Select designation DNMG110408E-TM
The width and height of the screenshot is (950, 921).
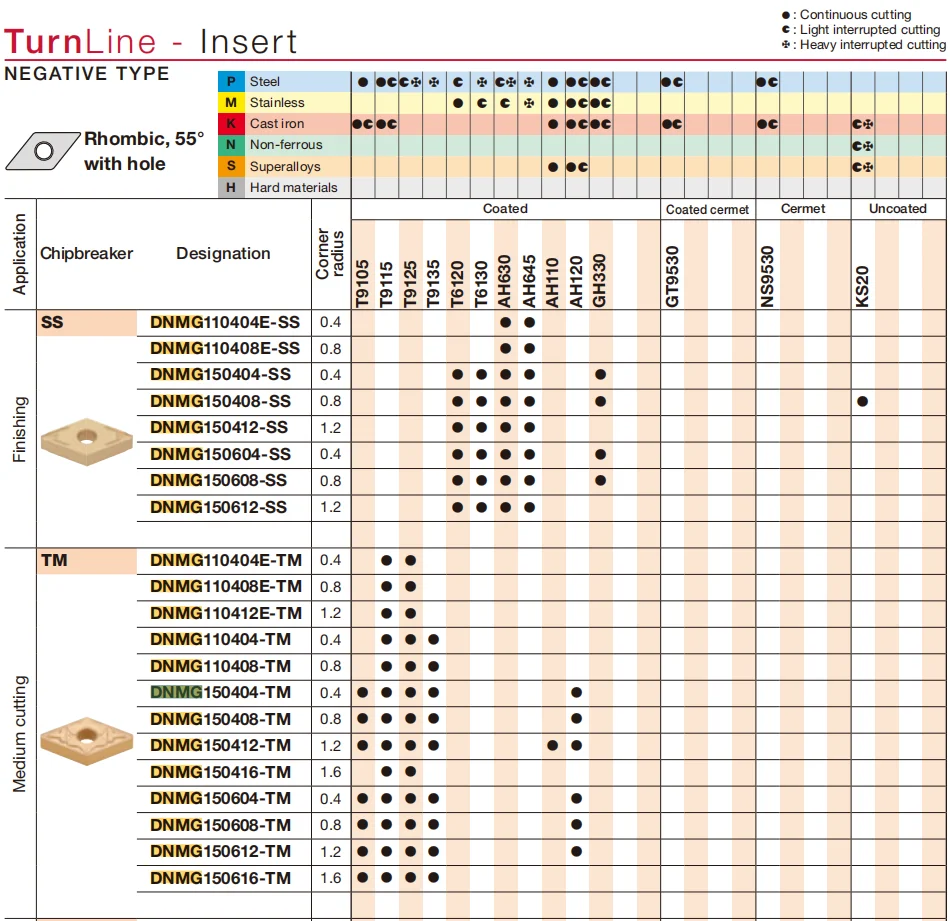point(226,587)
